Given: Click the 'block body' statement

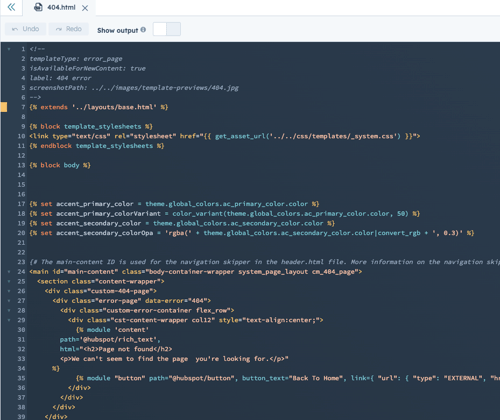Looking at the screenshot, I should coord(60,165).
